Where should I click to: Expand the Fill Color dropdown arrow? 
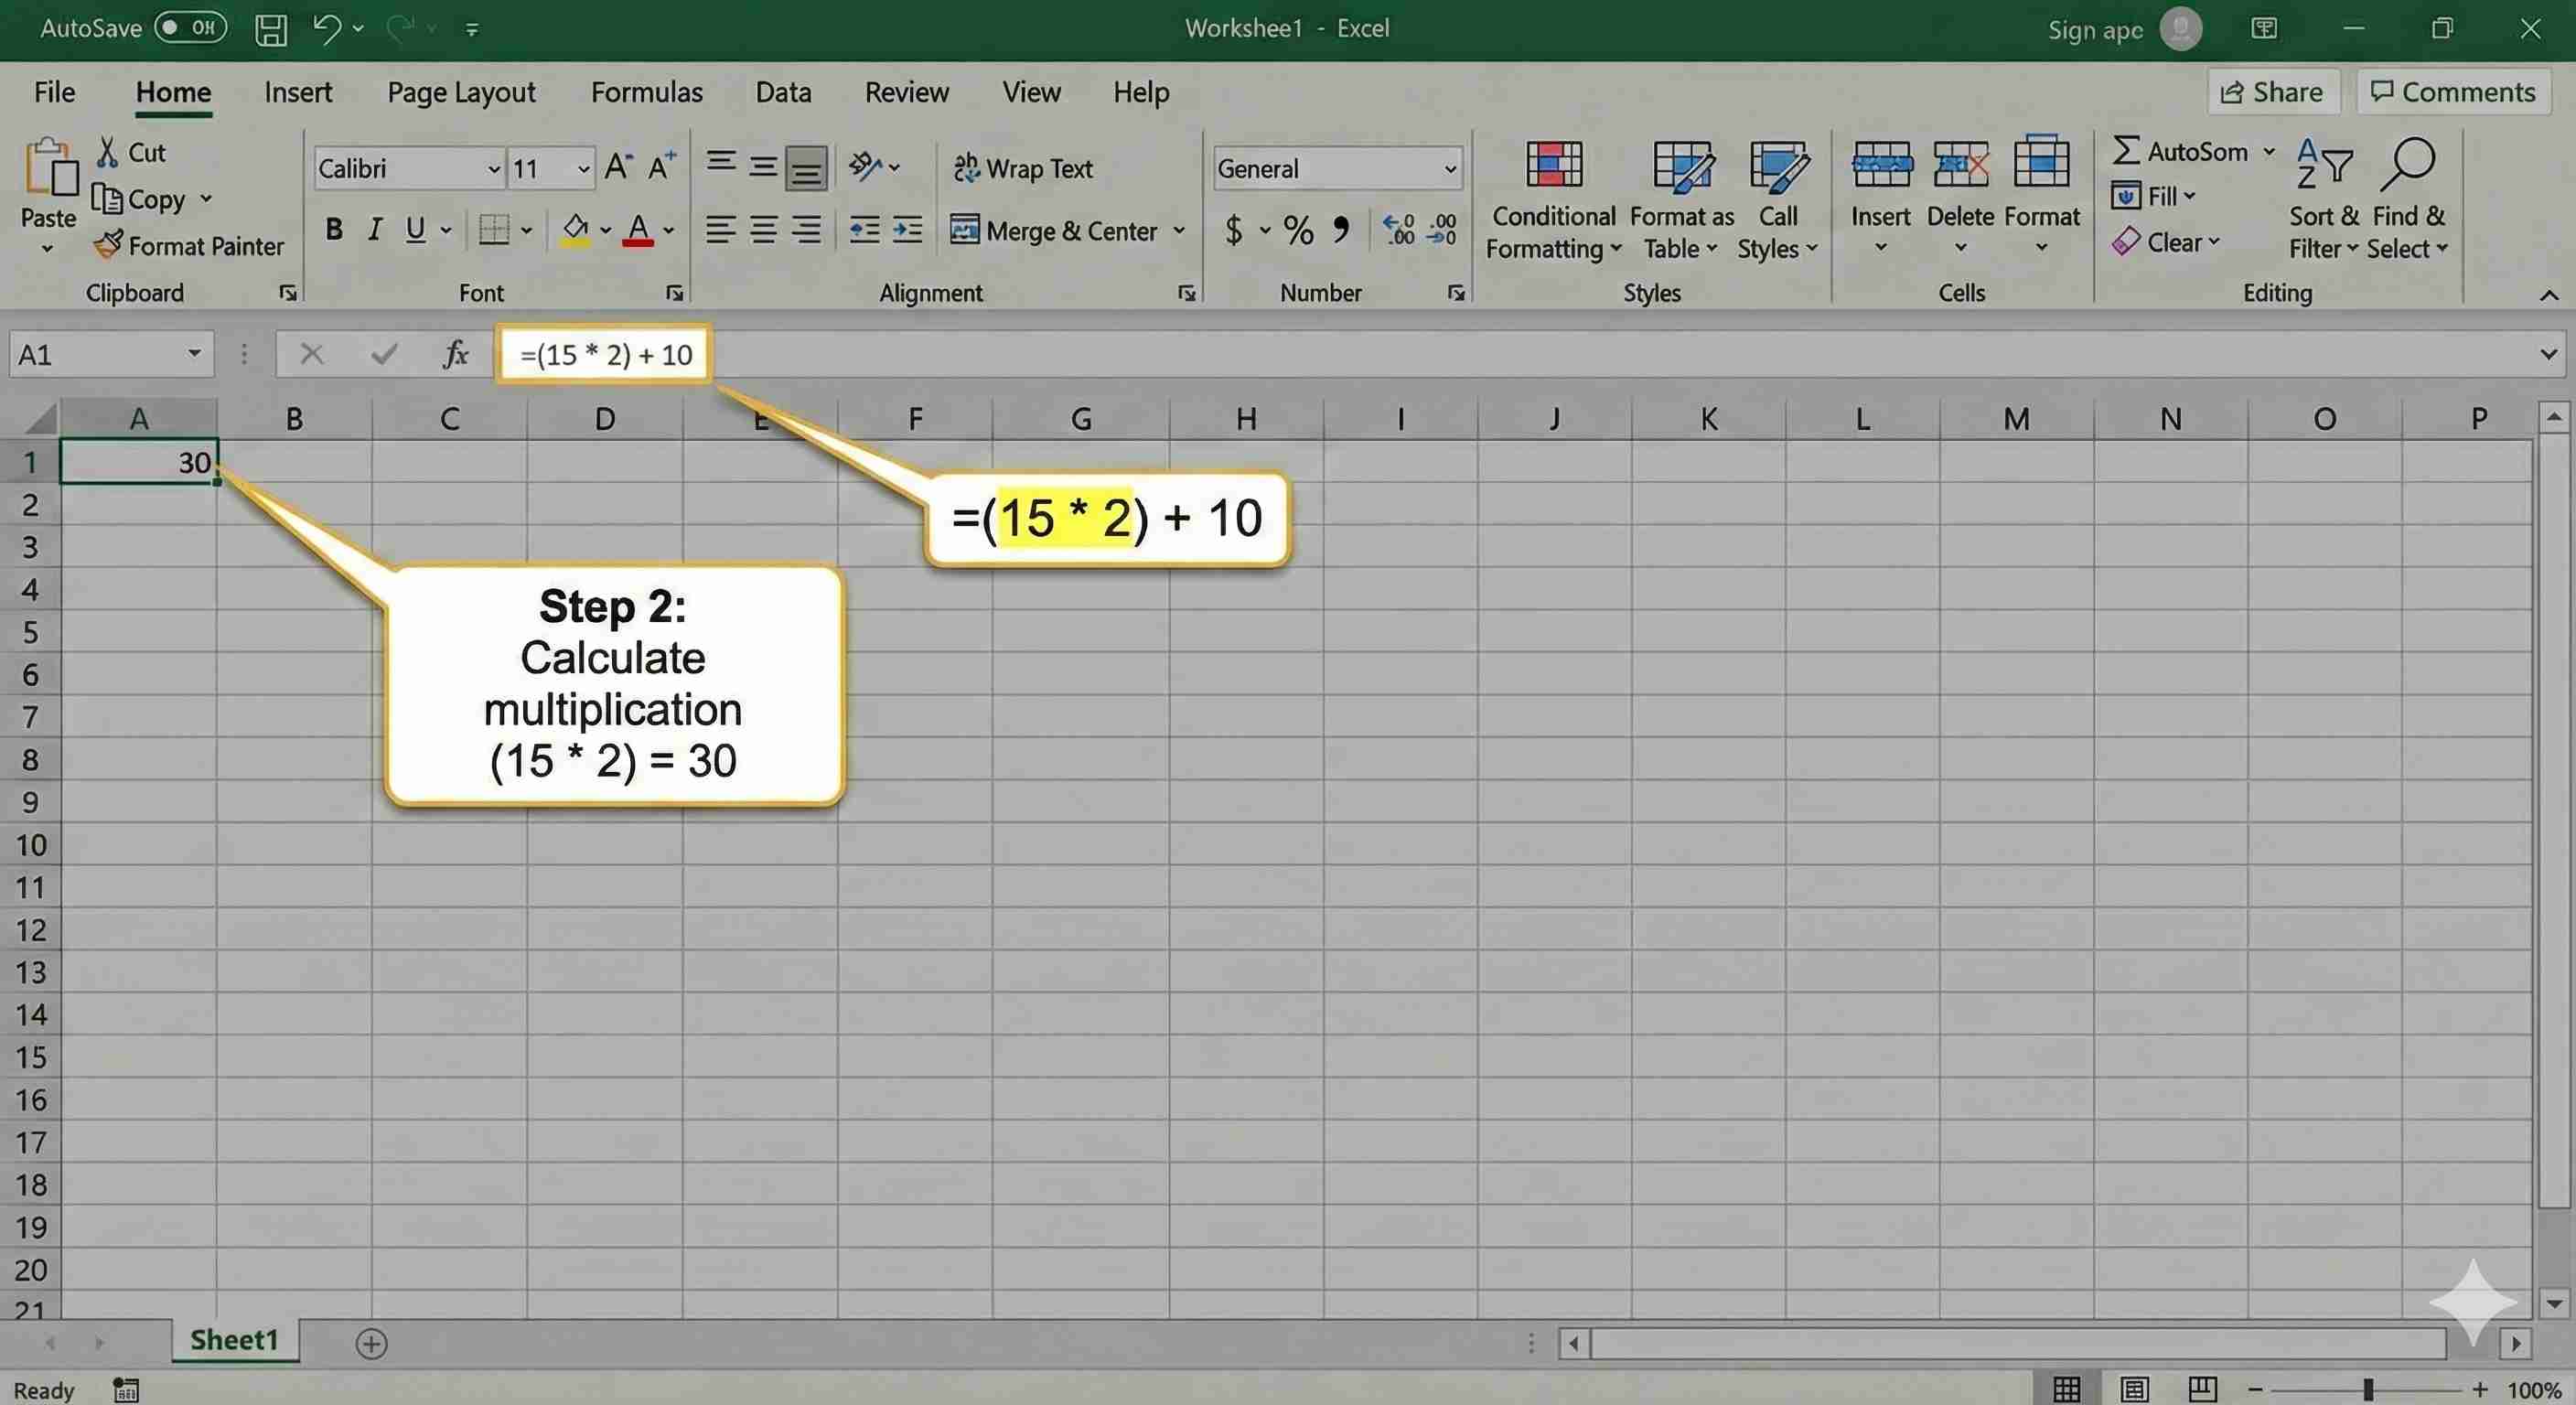click(606, 230)
